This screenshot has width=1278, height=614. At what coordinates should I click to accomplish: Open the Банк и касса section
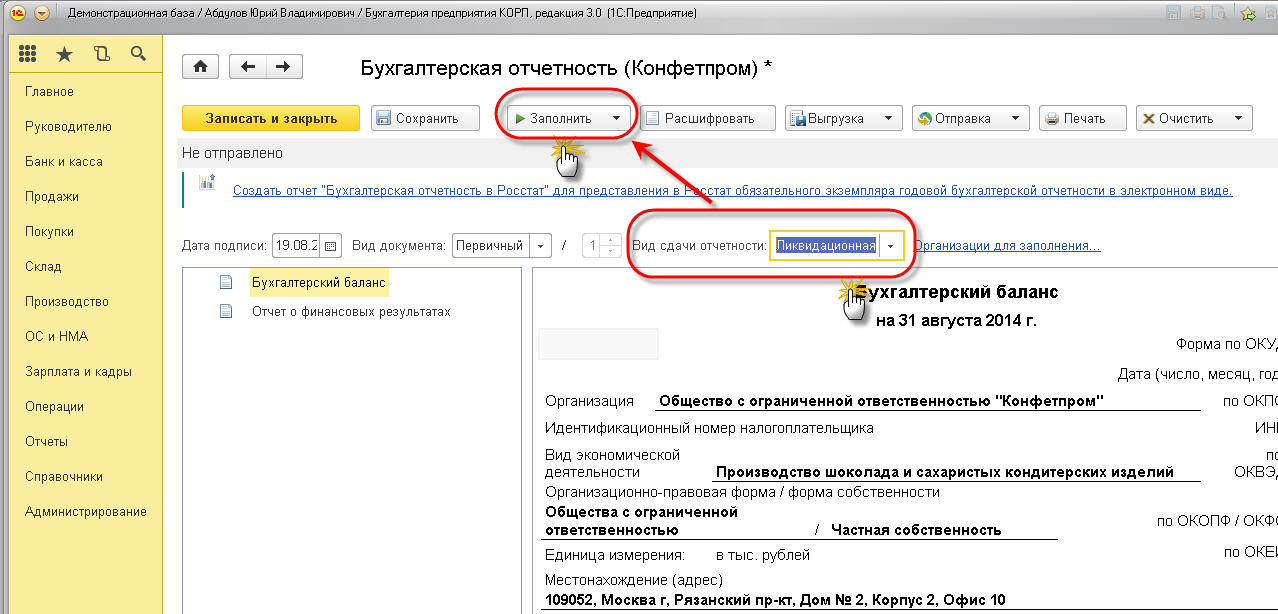coord(64,161)
